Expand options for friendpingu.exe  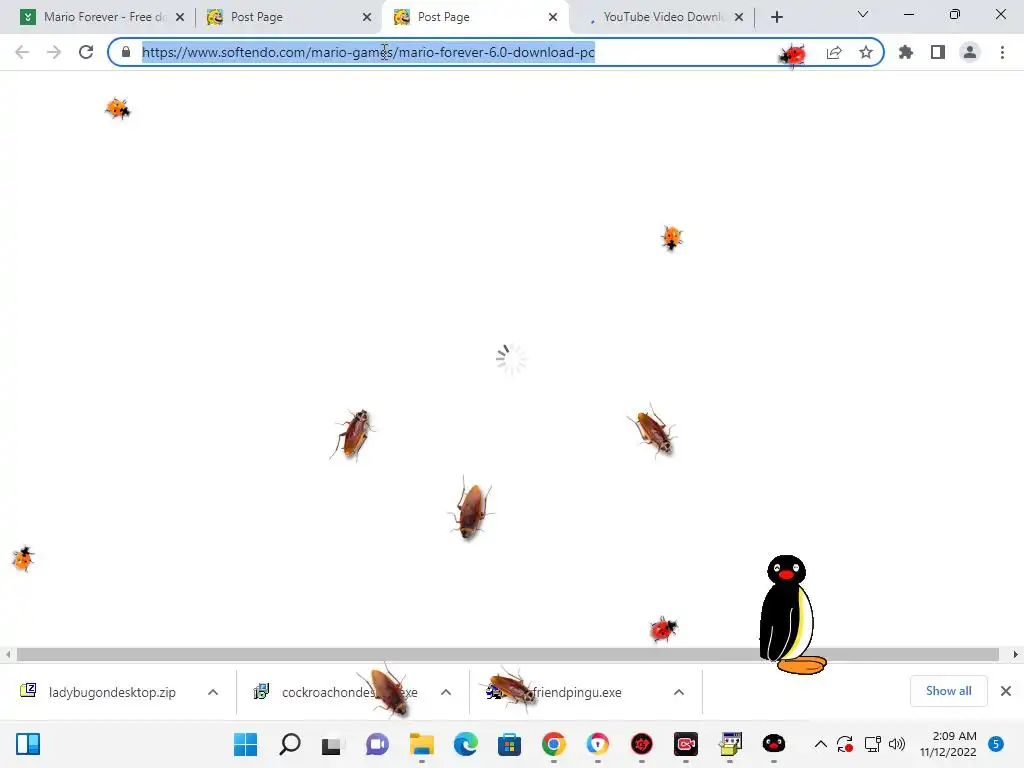coord(679,692)
